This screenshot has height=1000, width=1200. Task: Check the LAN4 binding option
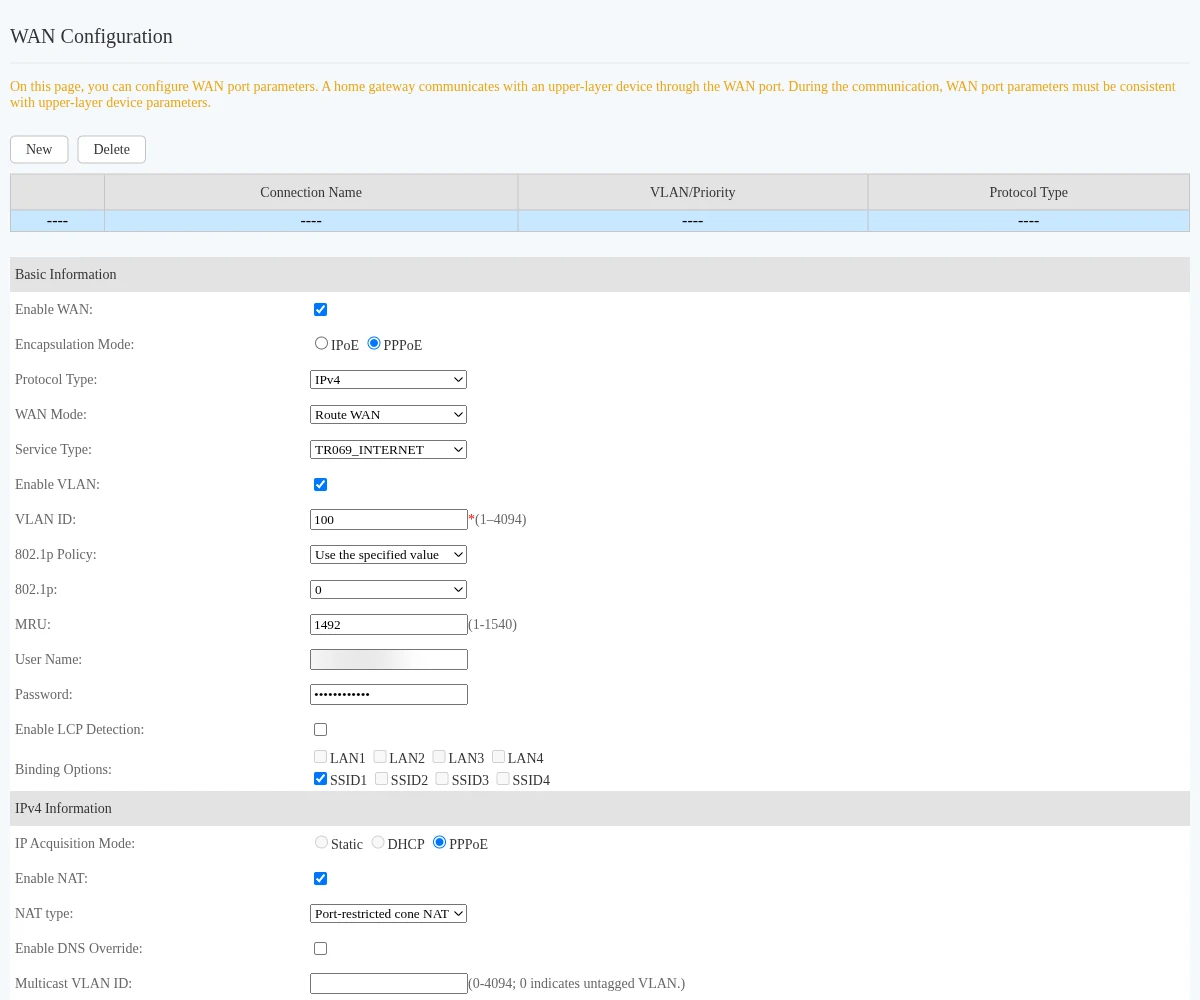[498, 757]
